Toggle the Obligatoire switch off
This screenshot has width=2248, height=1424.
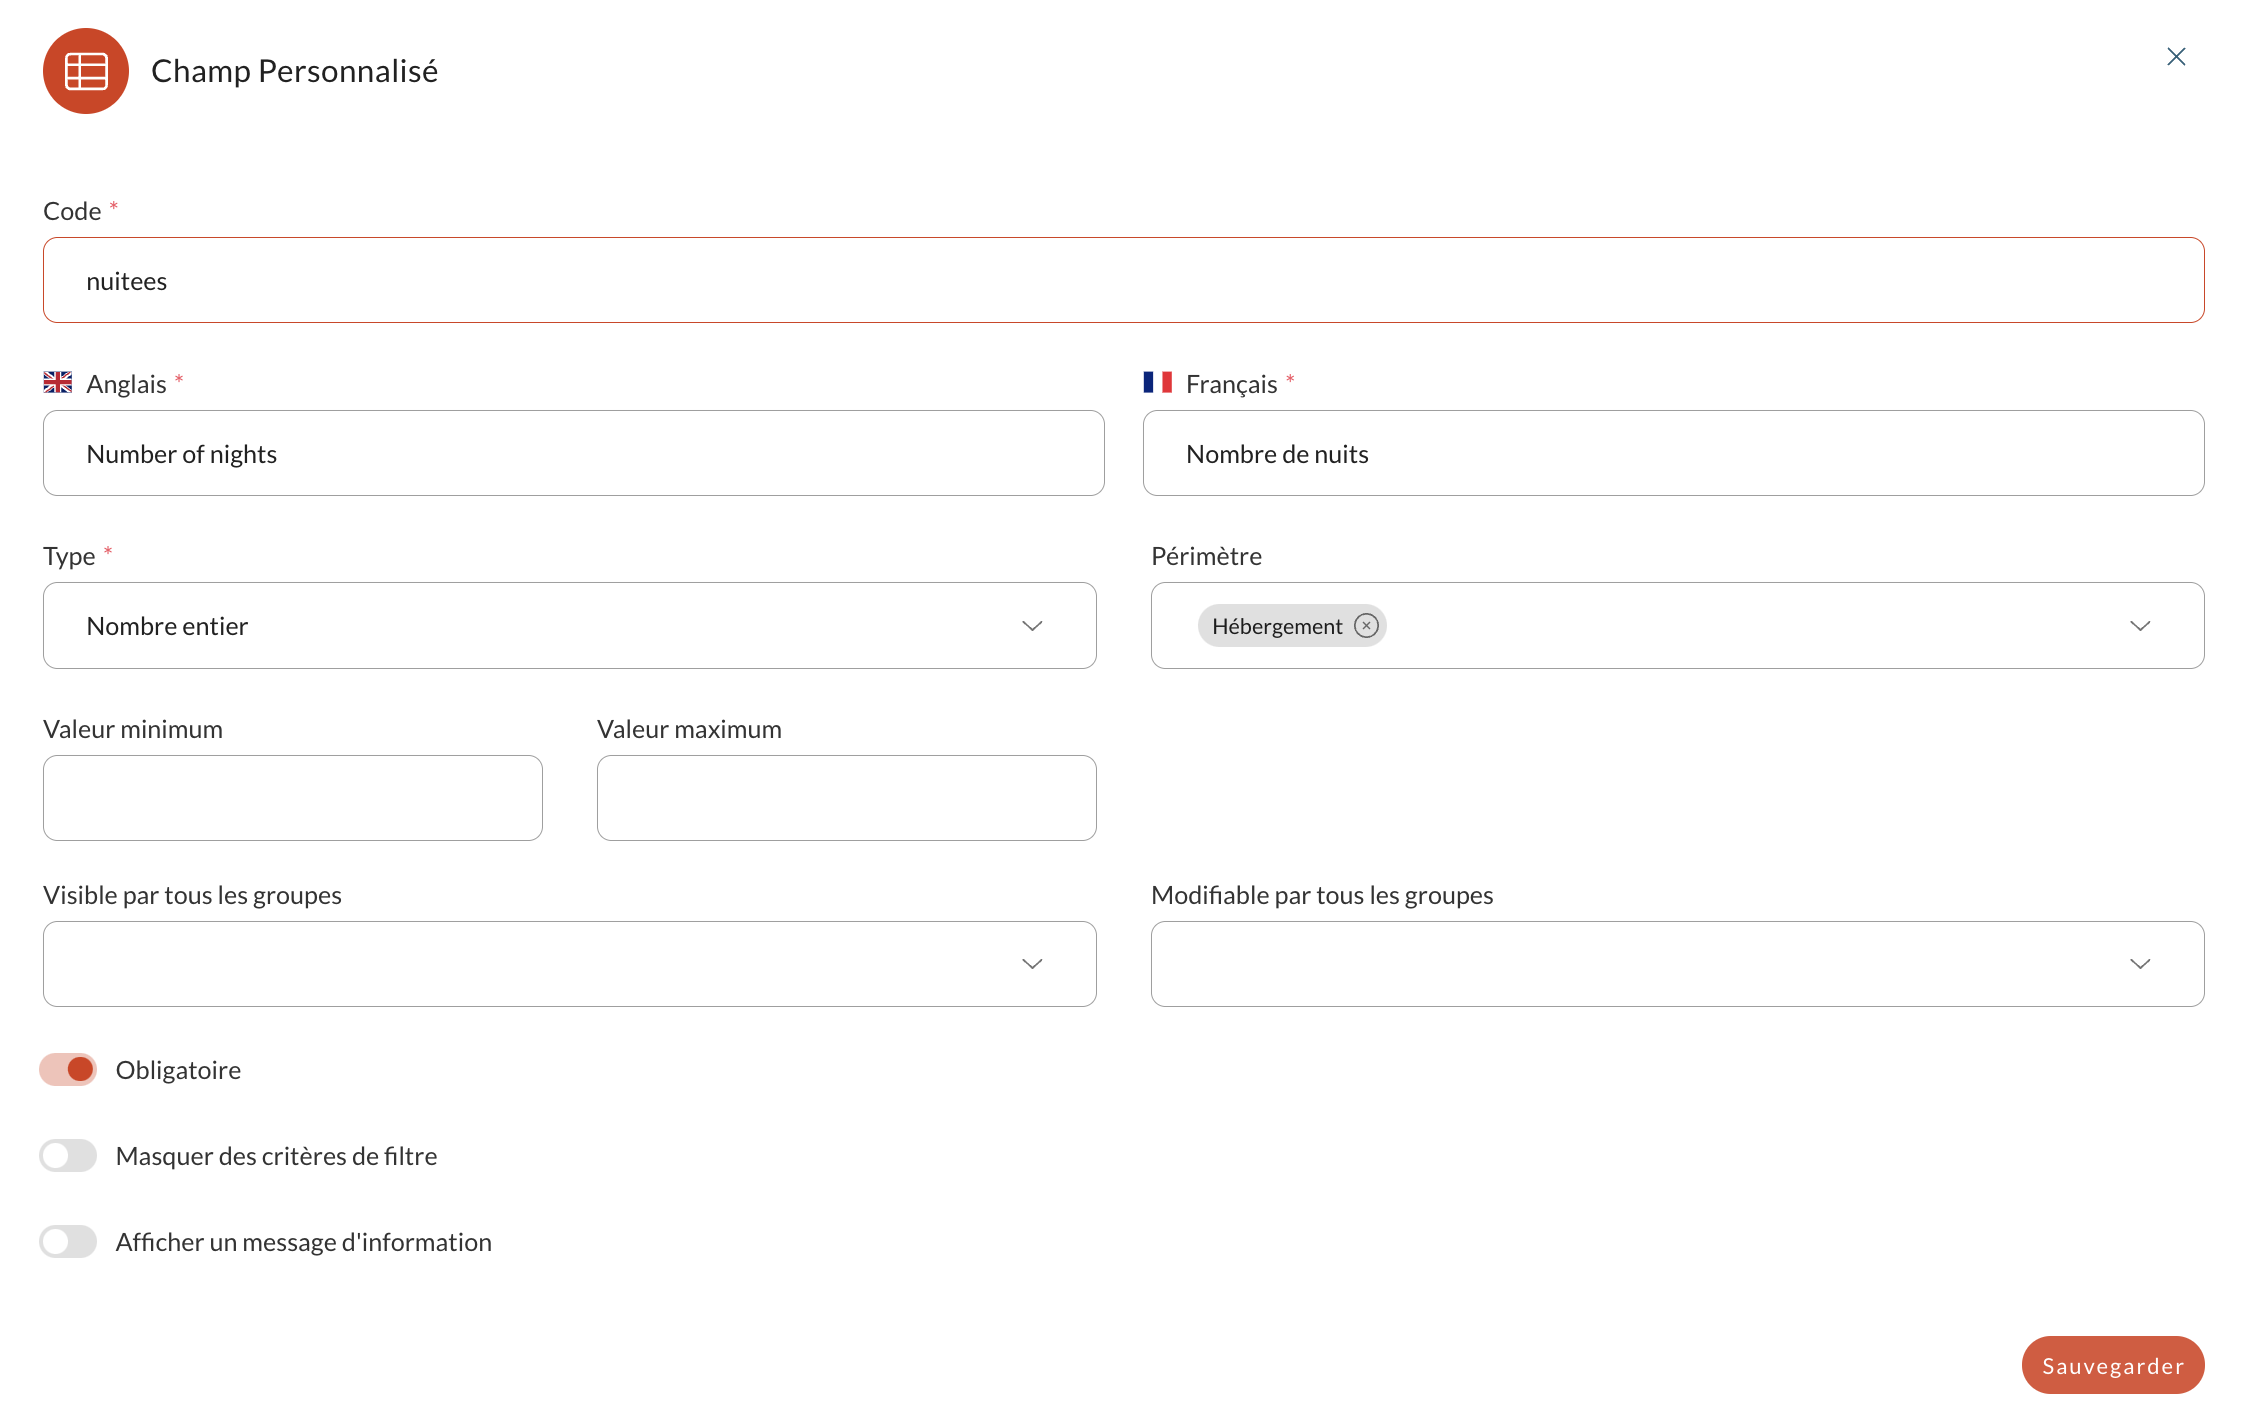67,1070
